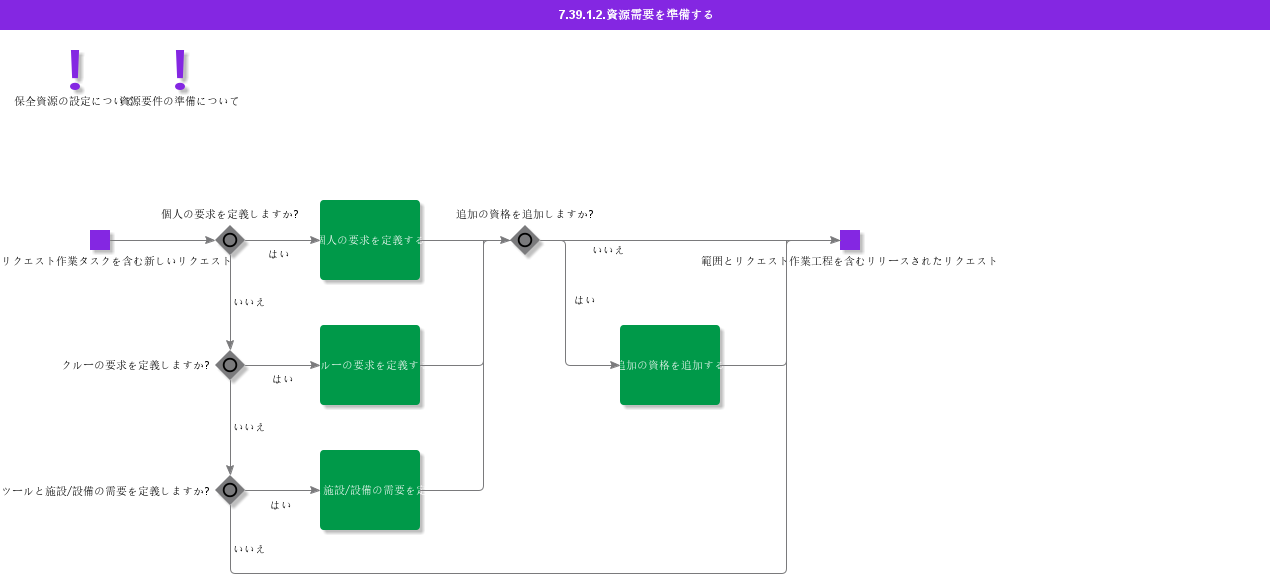Select the purple end event square
The image size is (1280, 583).
[850, 240]
